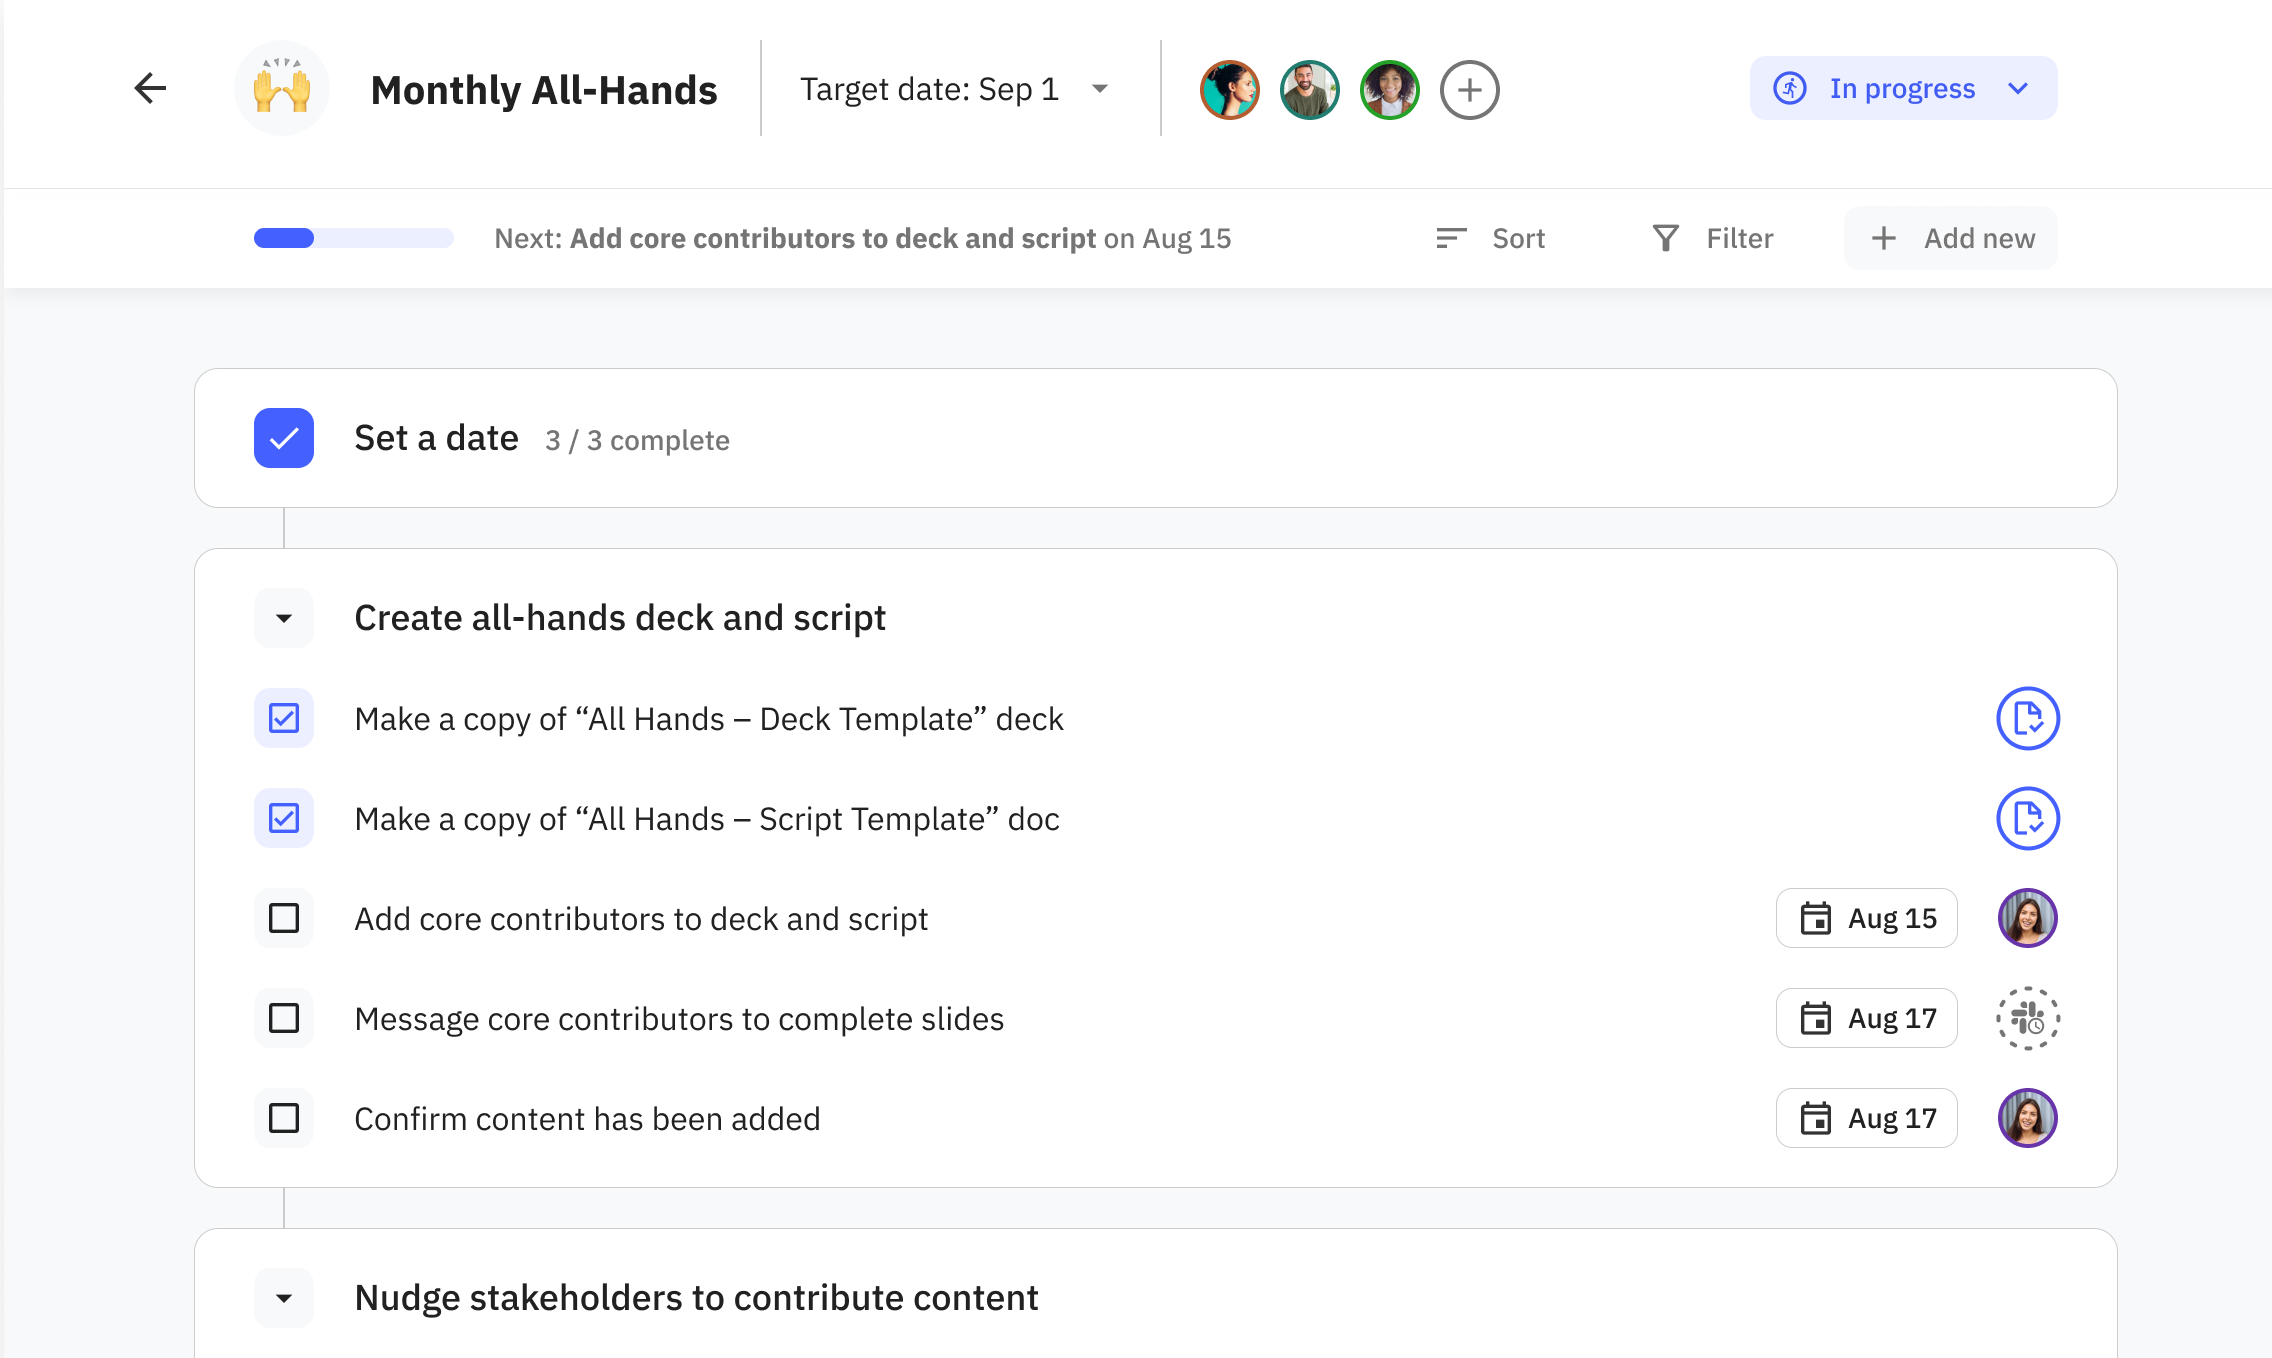2272x1358 pixels.
Task: Click the Add new button
Action: pos(1950,238)
